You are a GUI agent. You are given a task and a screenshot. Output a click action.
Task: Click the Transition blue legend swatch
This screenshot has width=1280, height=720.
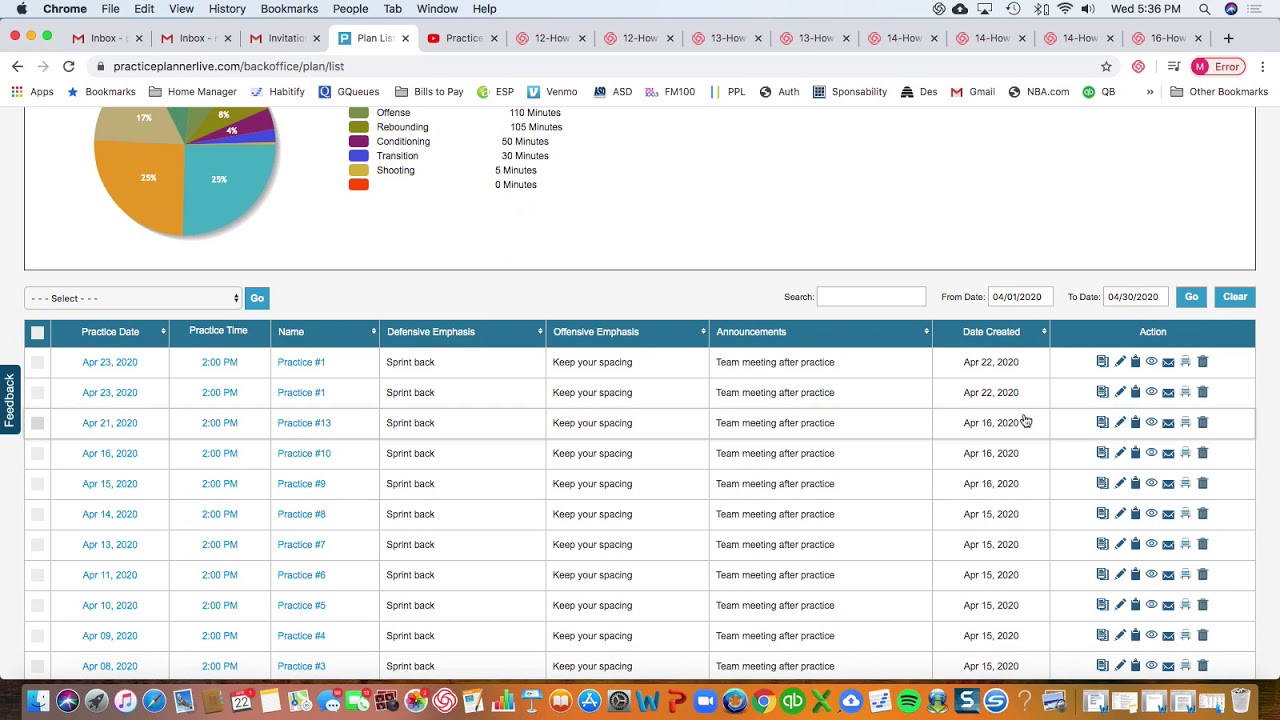pyautogui.click(x=358, y=156)
